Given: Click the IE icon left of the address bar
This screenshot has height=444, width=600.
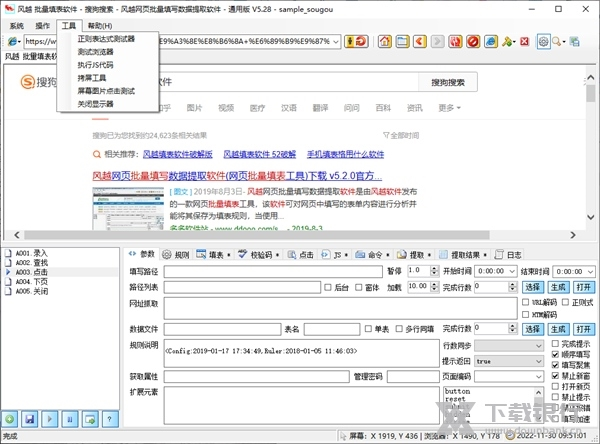Looking at the screenshot, I should click(13, 41).
